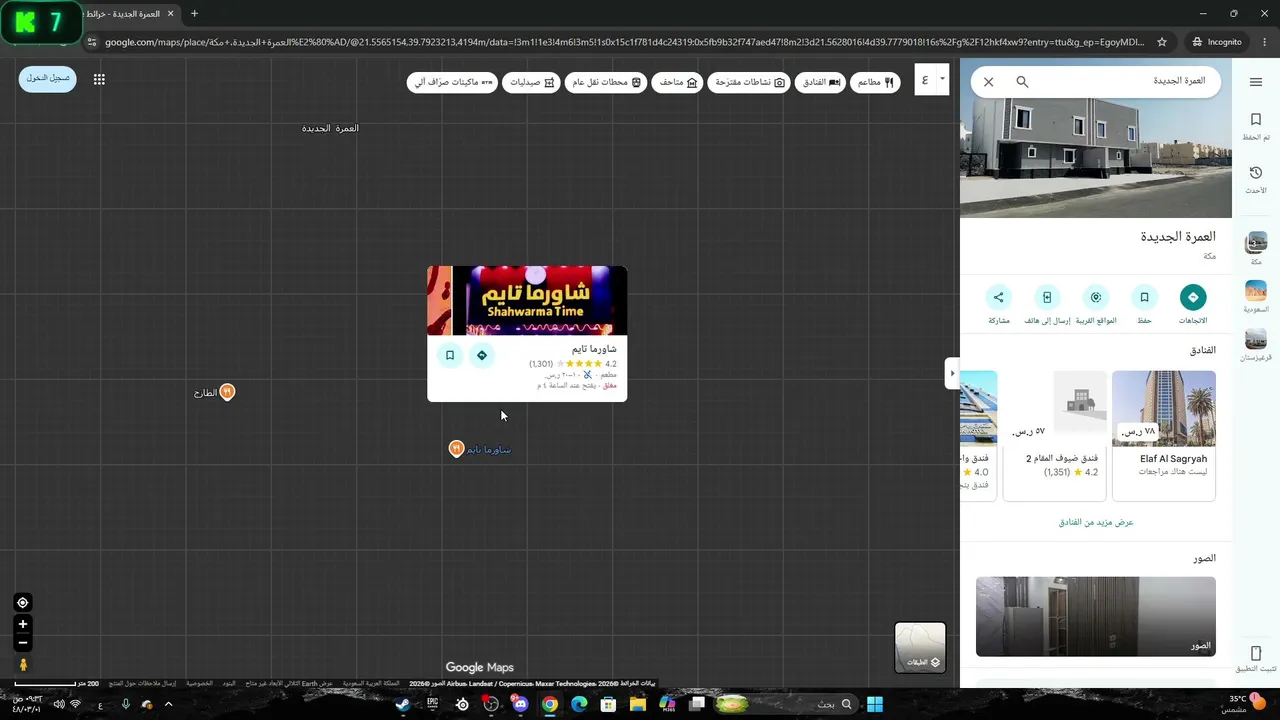1280x720 pixels.
Task: Click the show my location button
Action: pyautogui.click(x=22, y=602)
